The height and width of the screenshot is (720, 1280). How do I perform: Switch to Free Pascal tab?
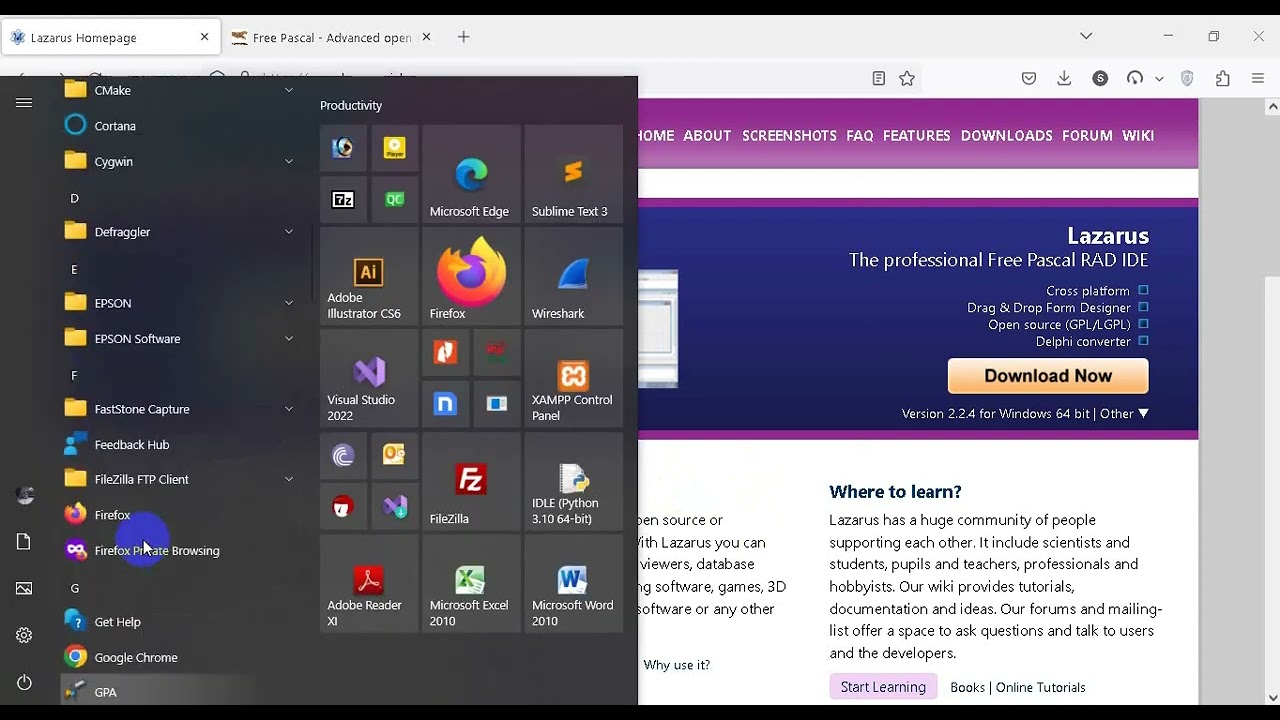tap(332, 37)
